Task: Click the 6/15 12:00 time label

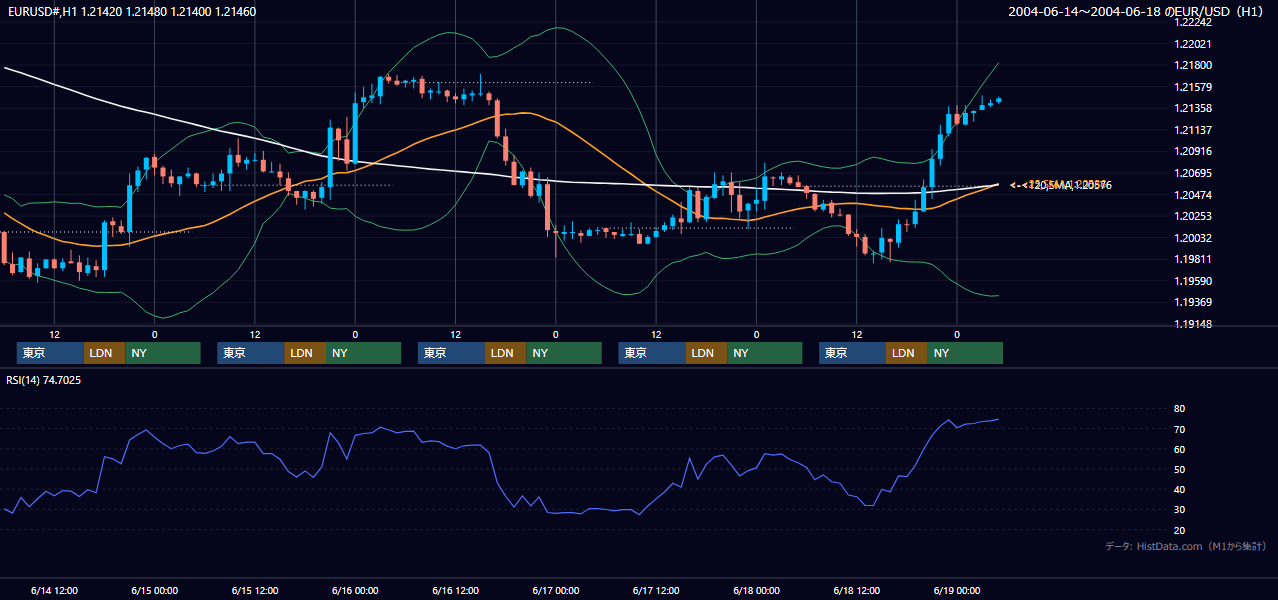Action: [x=255, y=590]
